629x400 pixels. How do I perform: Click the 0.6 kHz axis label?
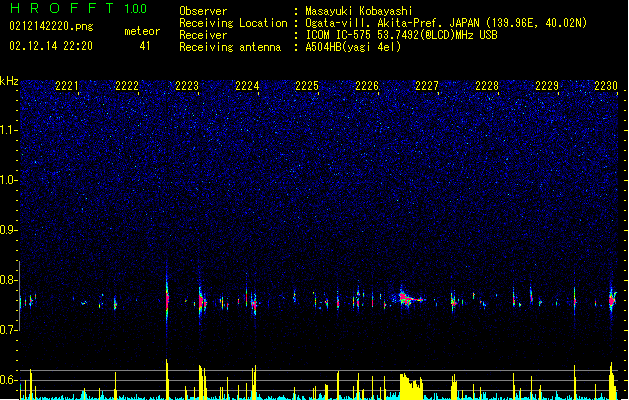coord(8,380)
